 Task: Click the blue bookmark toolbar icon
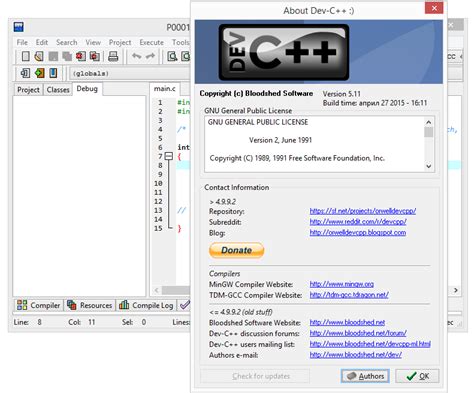[53, 73]
